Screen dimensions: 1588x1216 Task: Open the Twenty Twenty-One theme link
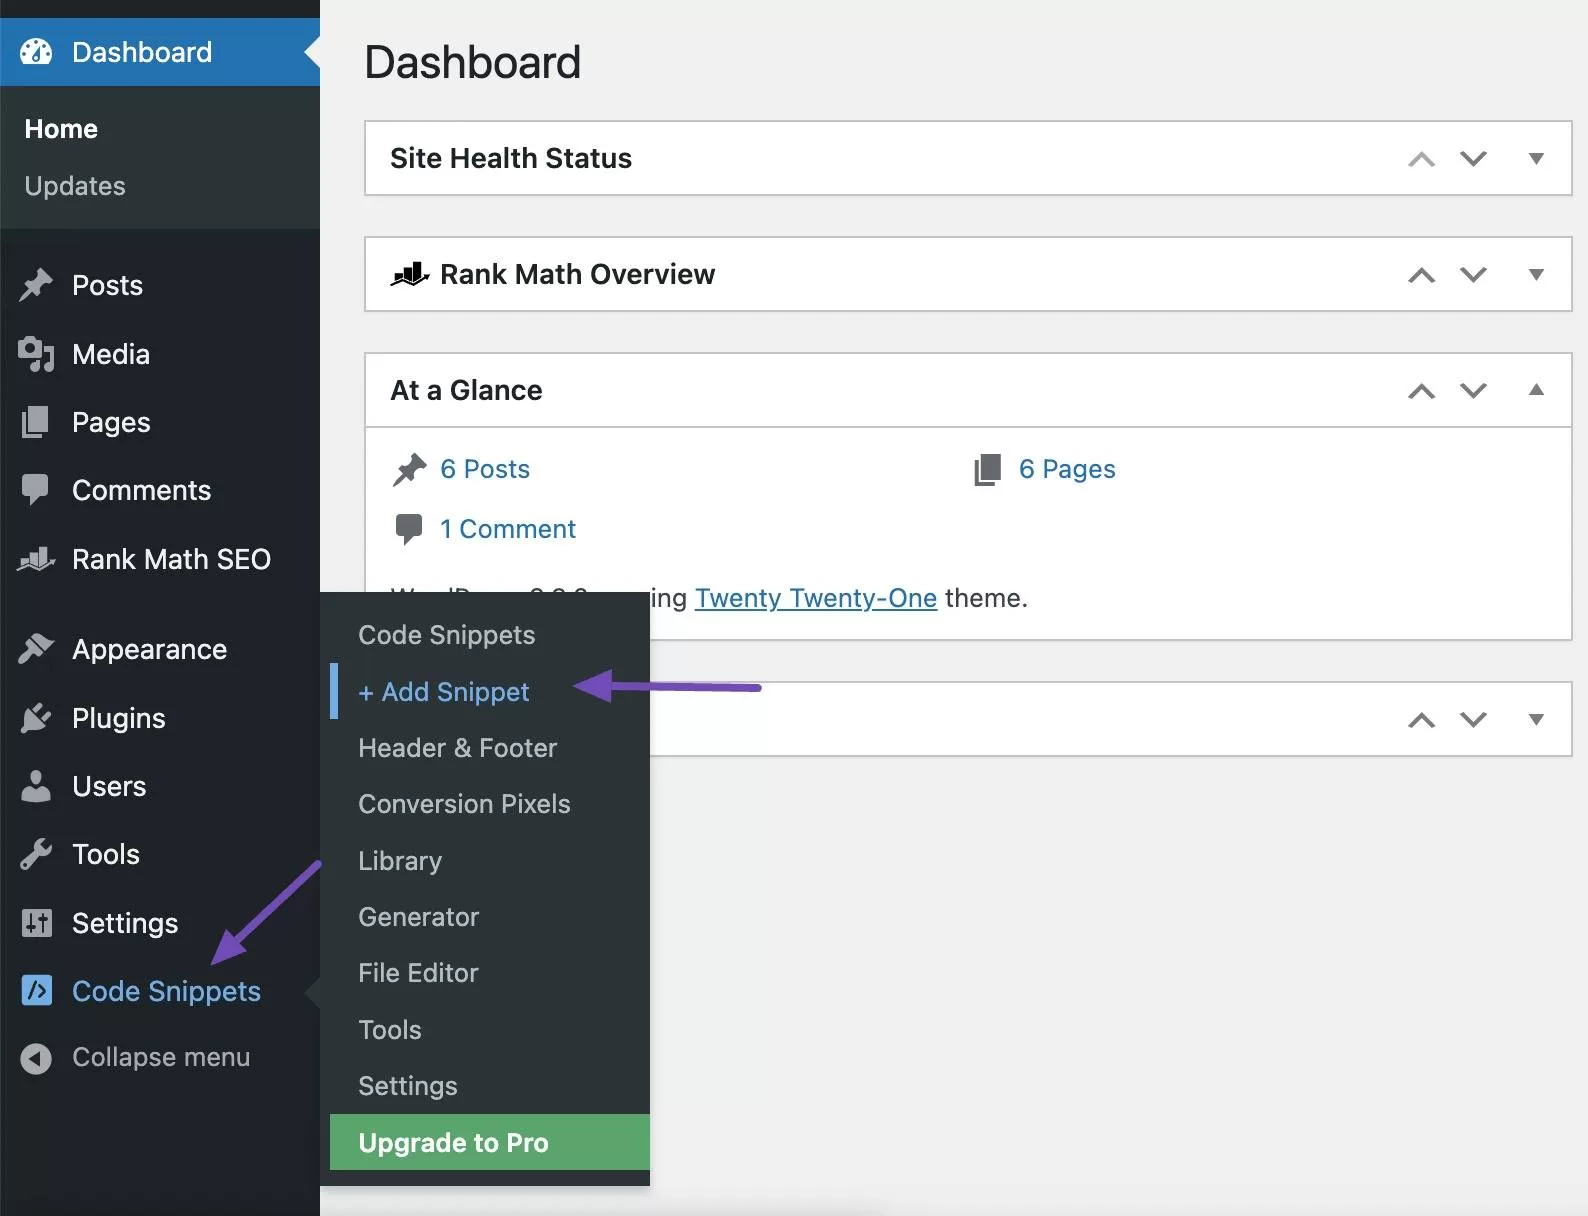click(x=815, y=598)
